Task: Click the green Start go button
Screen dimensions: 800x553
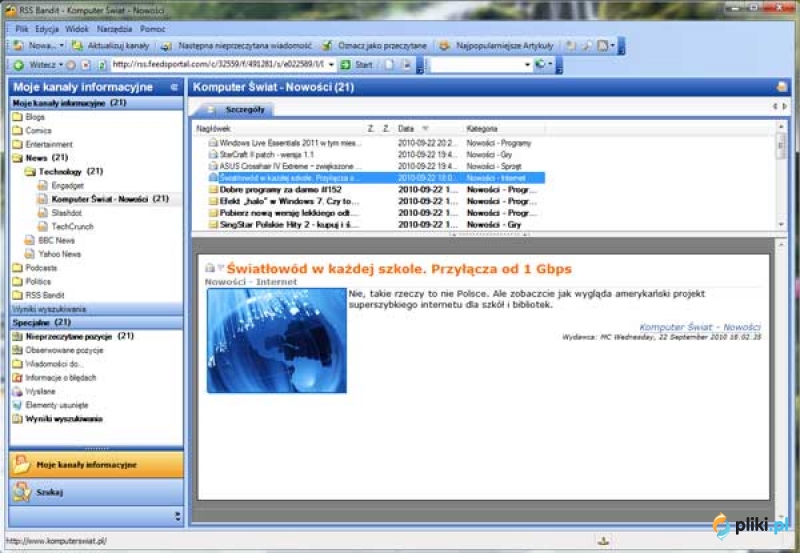Action: pyautogui.click(x=357, y=65)
